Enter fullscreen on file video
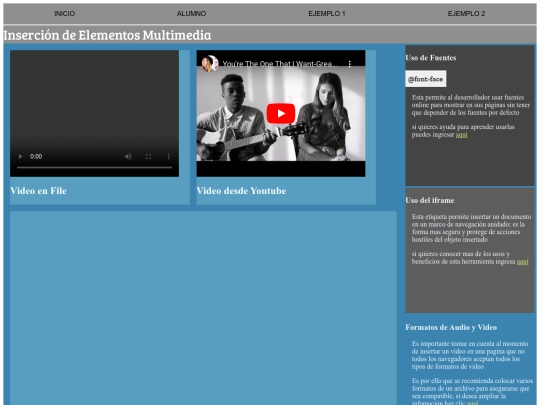 [148, 156]
